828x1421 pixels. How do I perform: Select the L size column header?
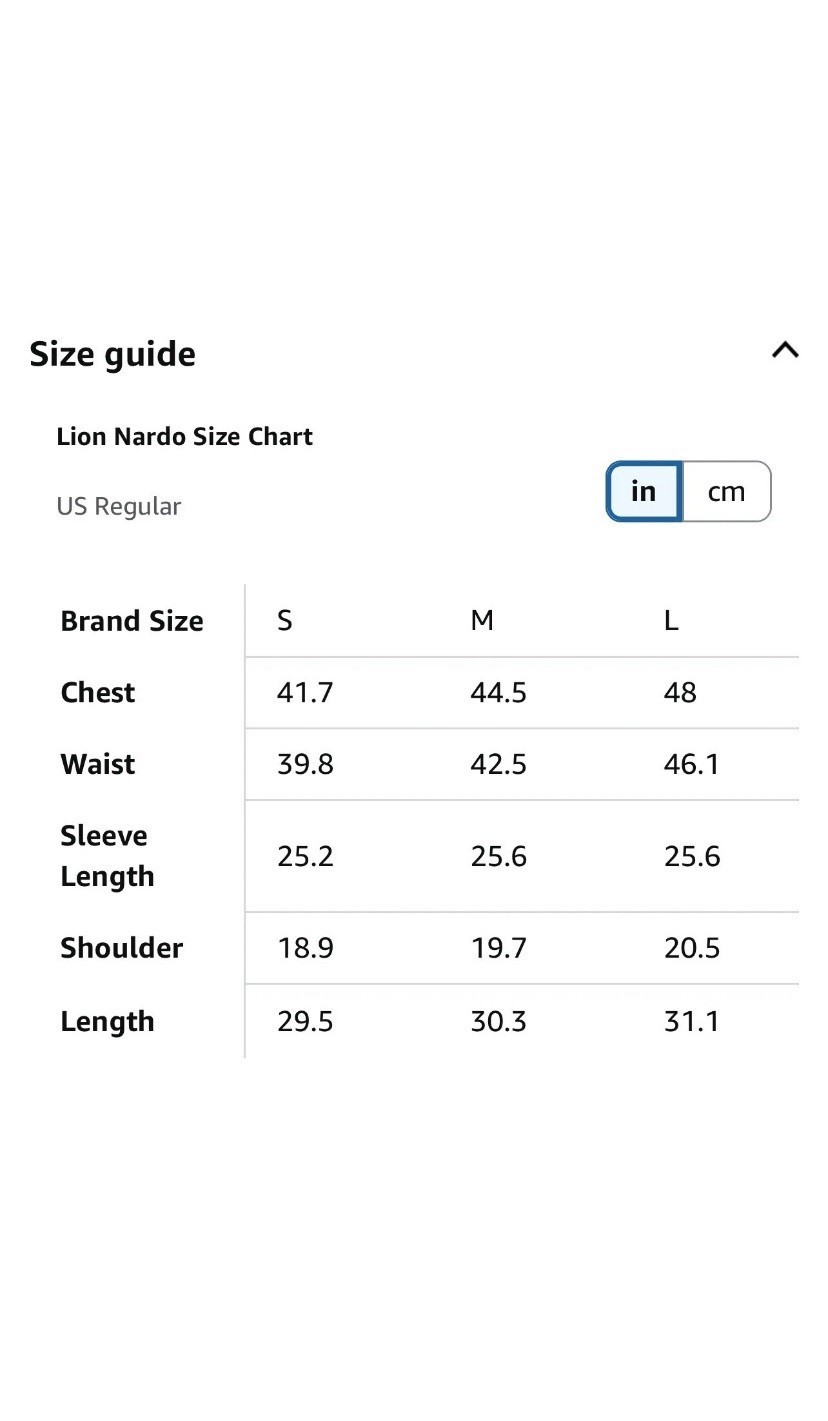[671, 621]
